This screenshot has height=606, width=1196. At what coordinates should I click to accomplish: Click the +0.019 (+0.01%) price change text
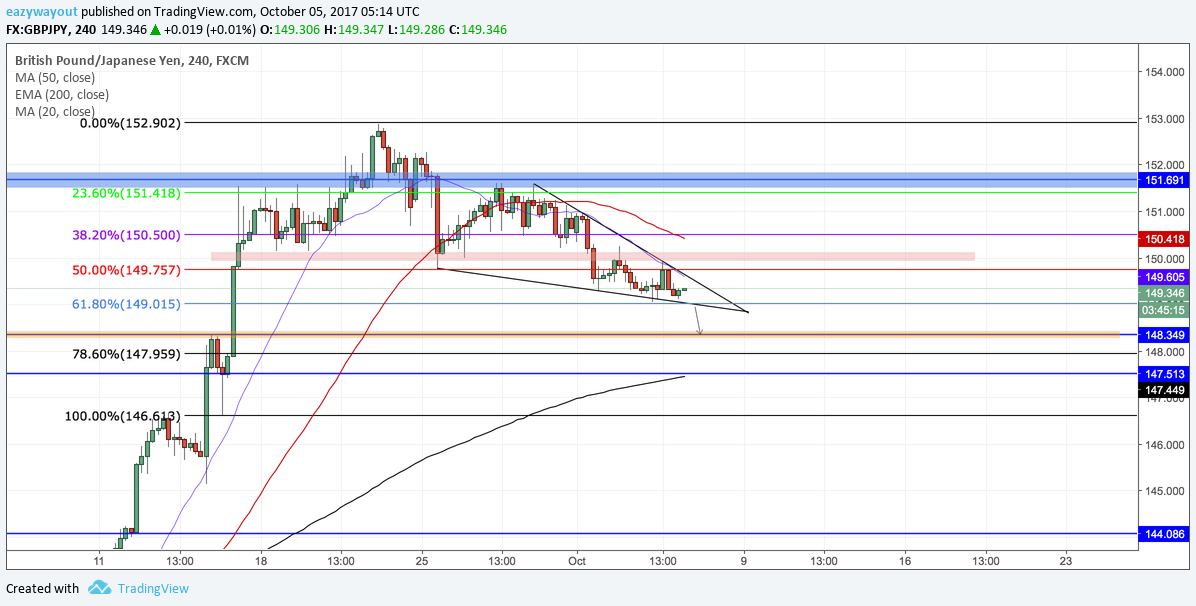coord(211,30)
